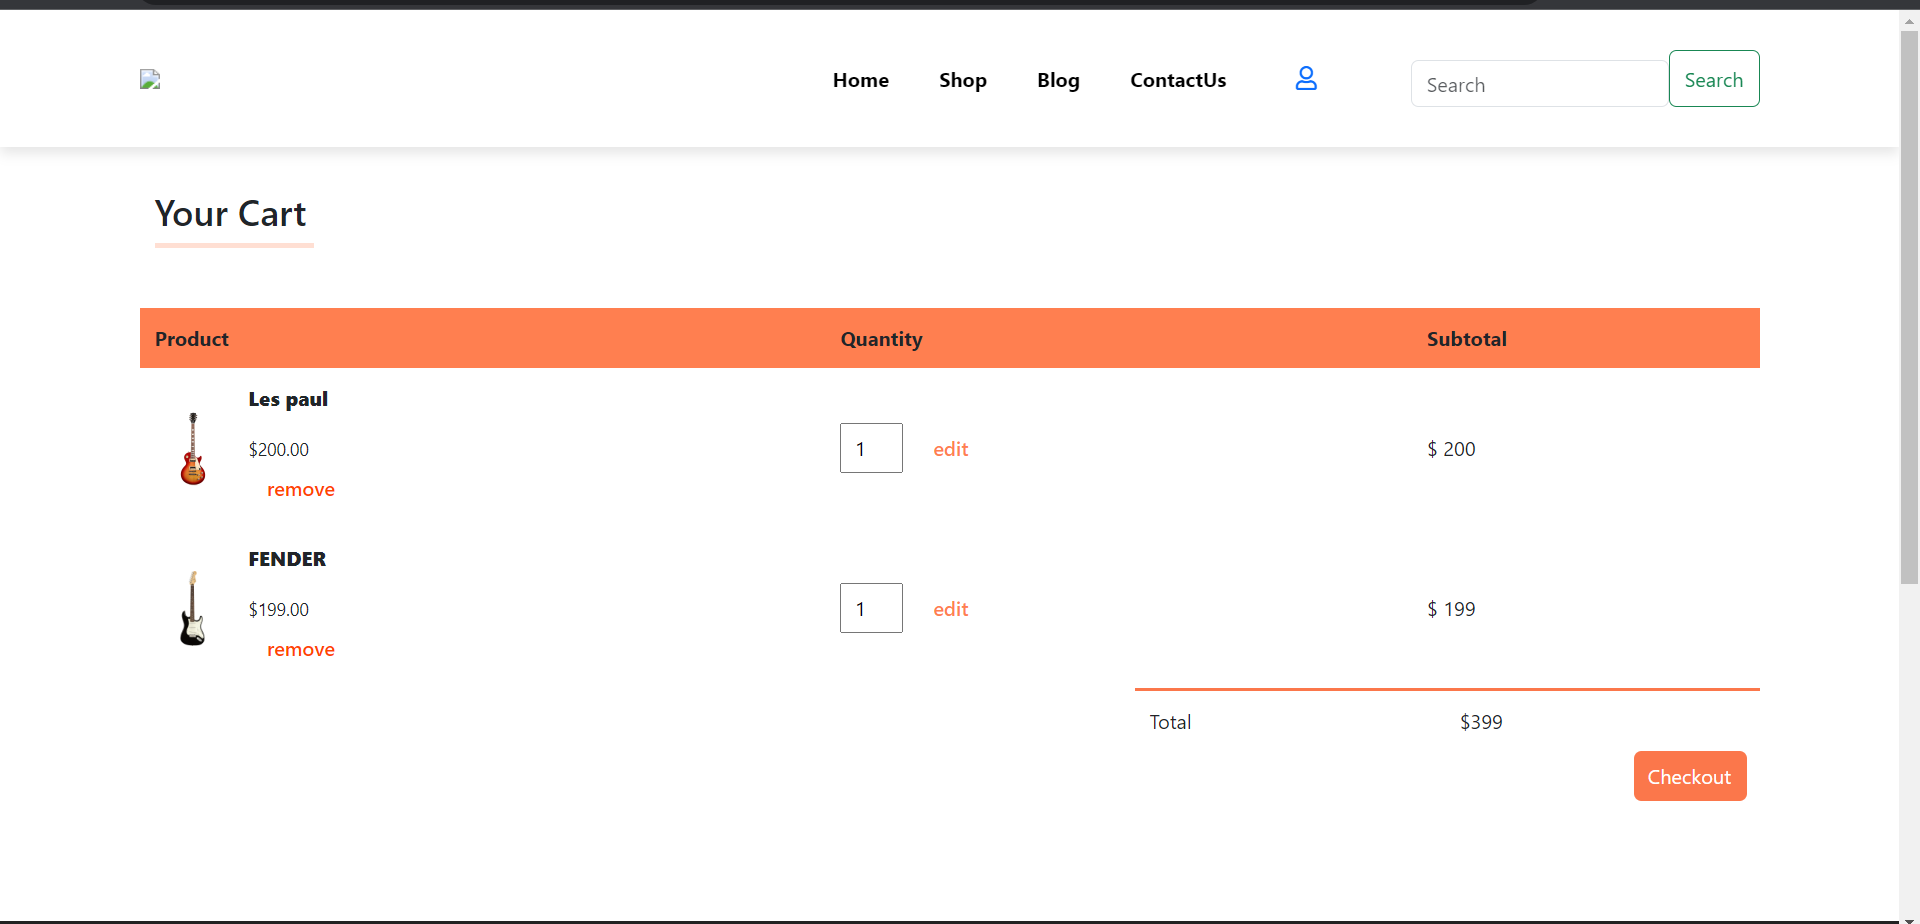Edit the Les Paul quantity
Viewport: 1920px width, 924px height.
coord(950,449)
